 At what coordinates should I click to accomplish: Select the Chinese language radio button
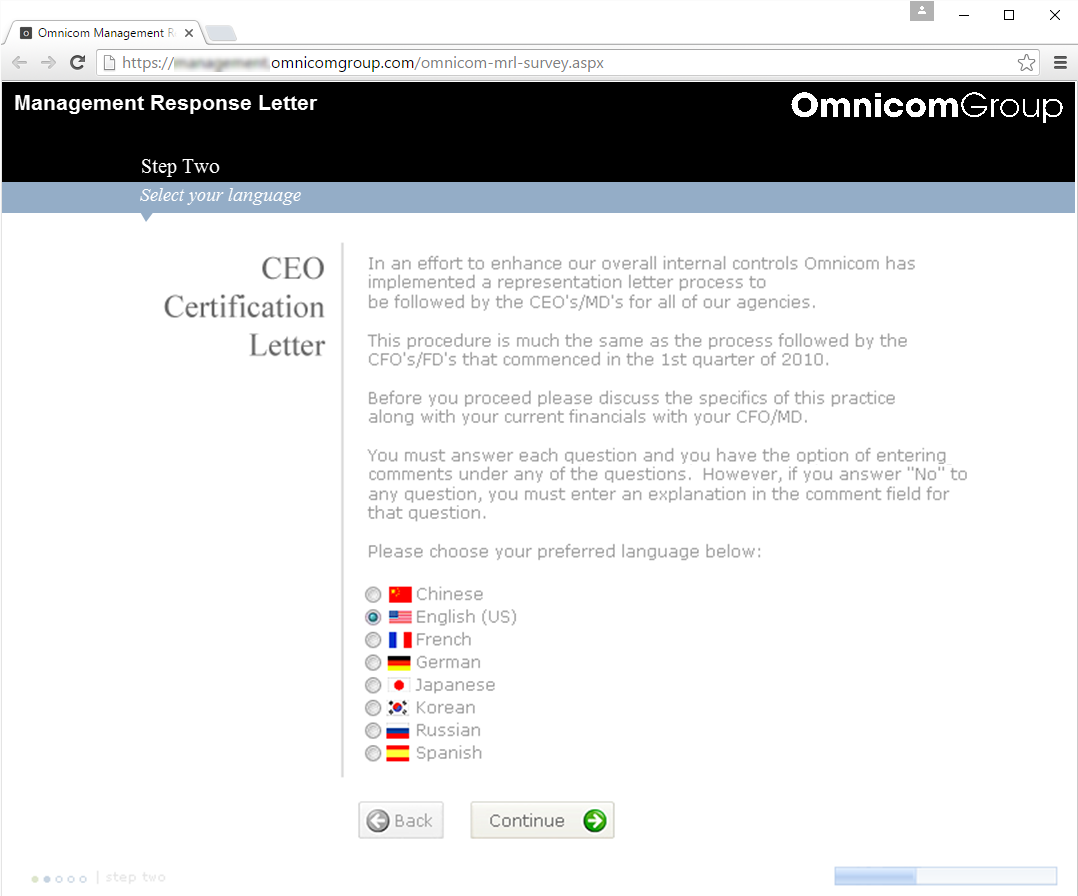coord(373,594)
